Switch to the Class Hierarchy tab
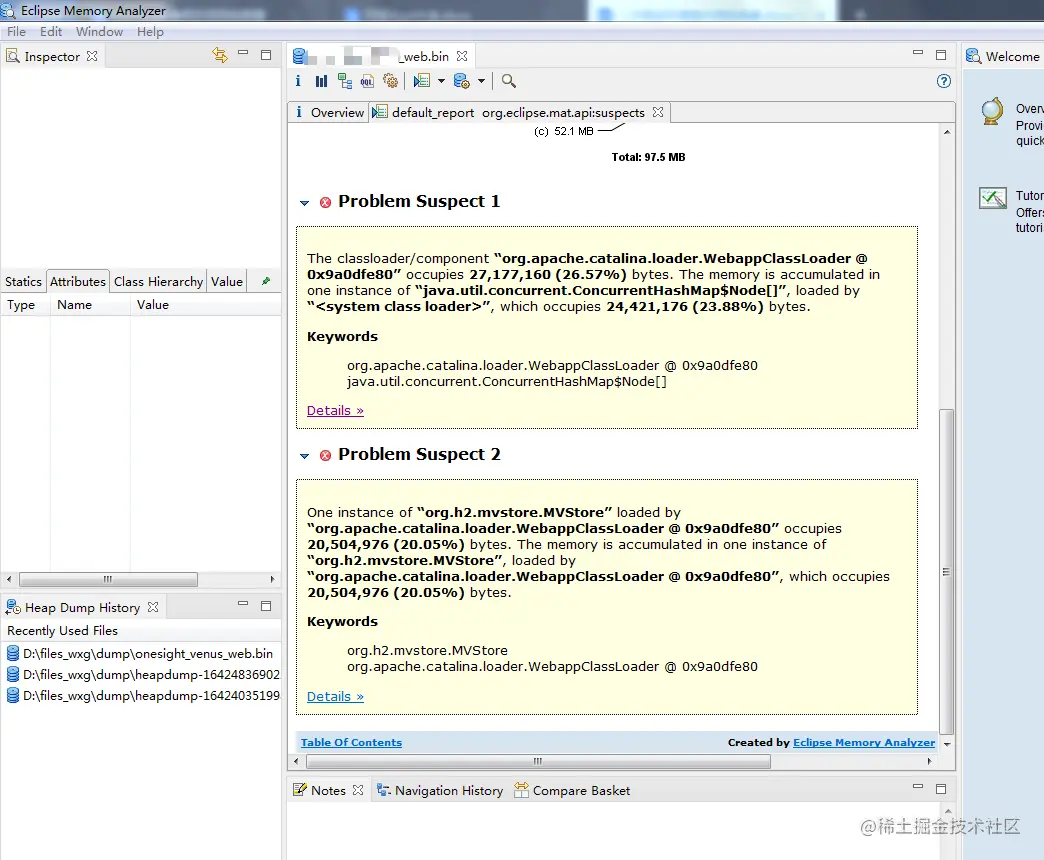 [x=158, y=281]
